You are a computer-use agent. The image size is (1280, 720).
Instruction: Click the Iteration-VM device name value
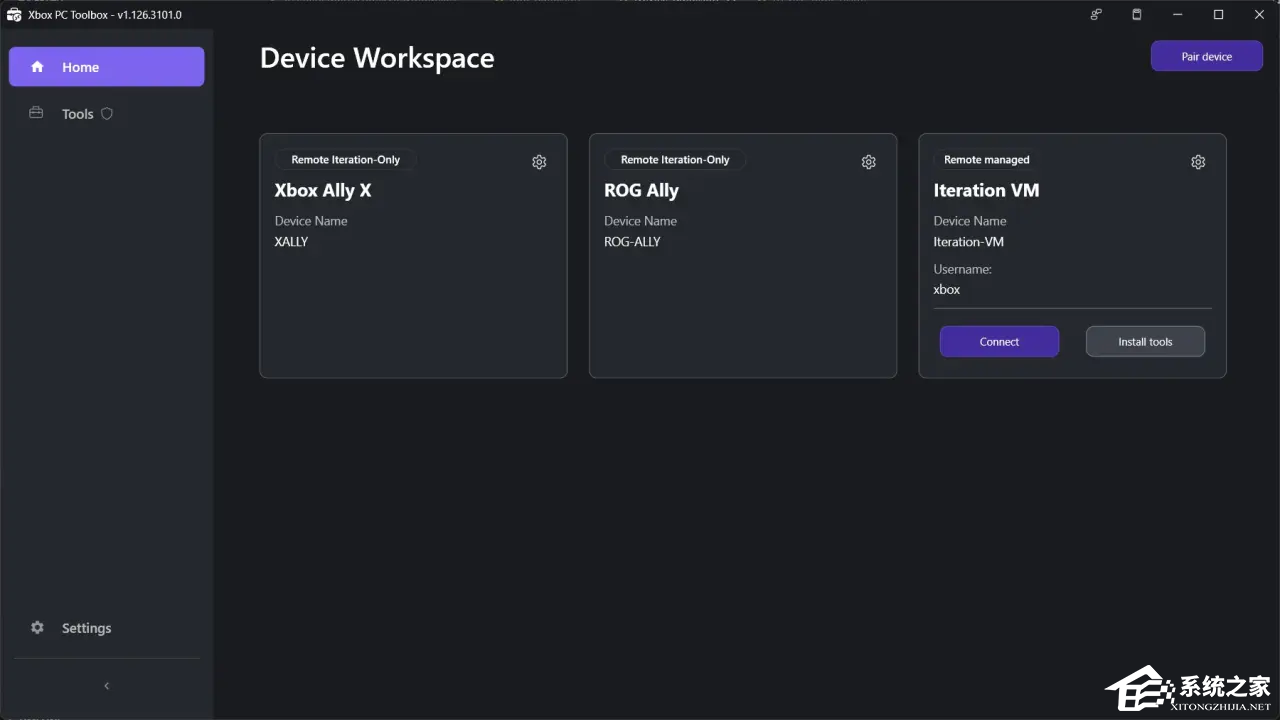[x=969, y=242]
